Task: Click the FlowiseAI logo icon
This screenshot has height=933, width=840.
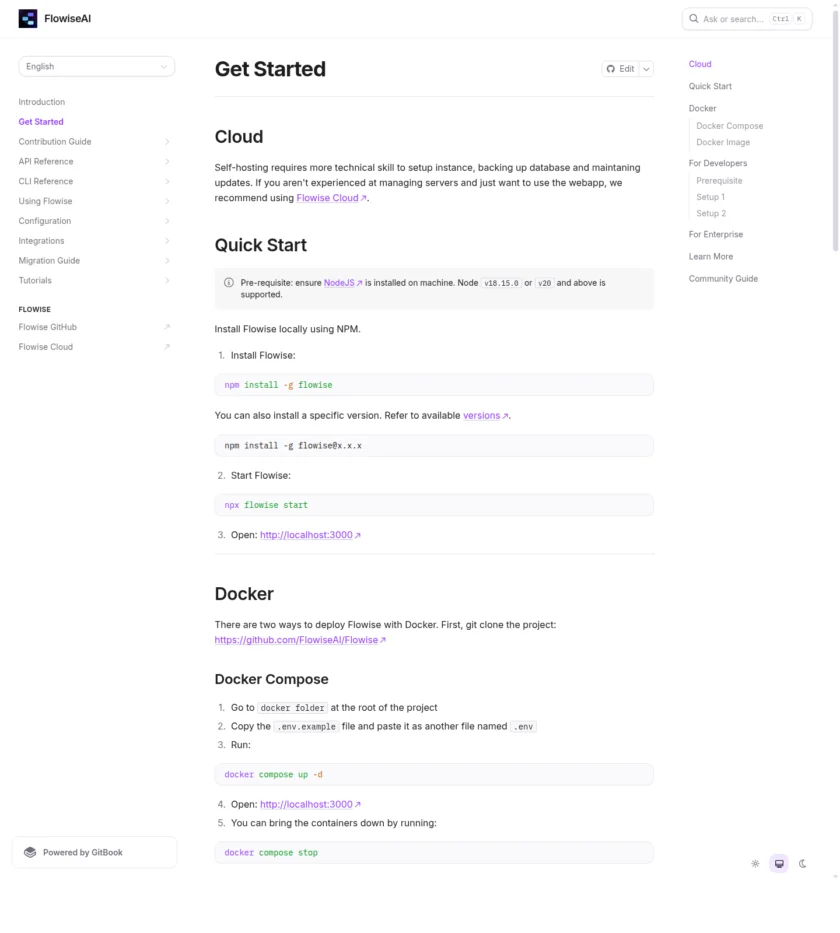Action: coord(28,18)
